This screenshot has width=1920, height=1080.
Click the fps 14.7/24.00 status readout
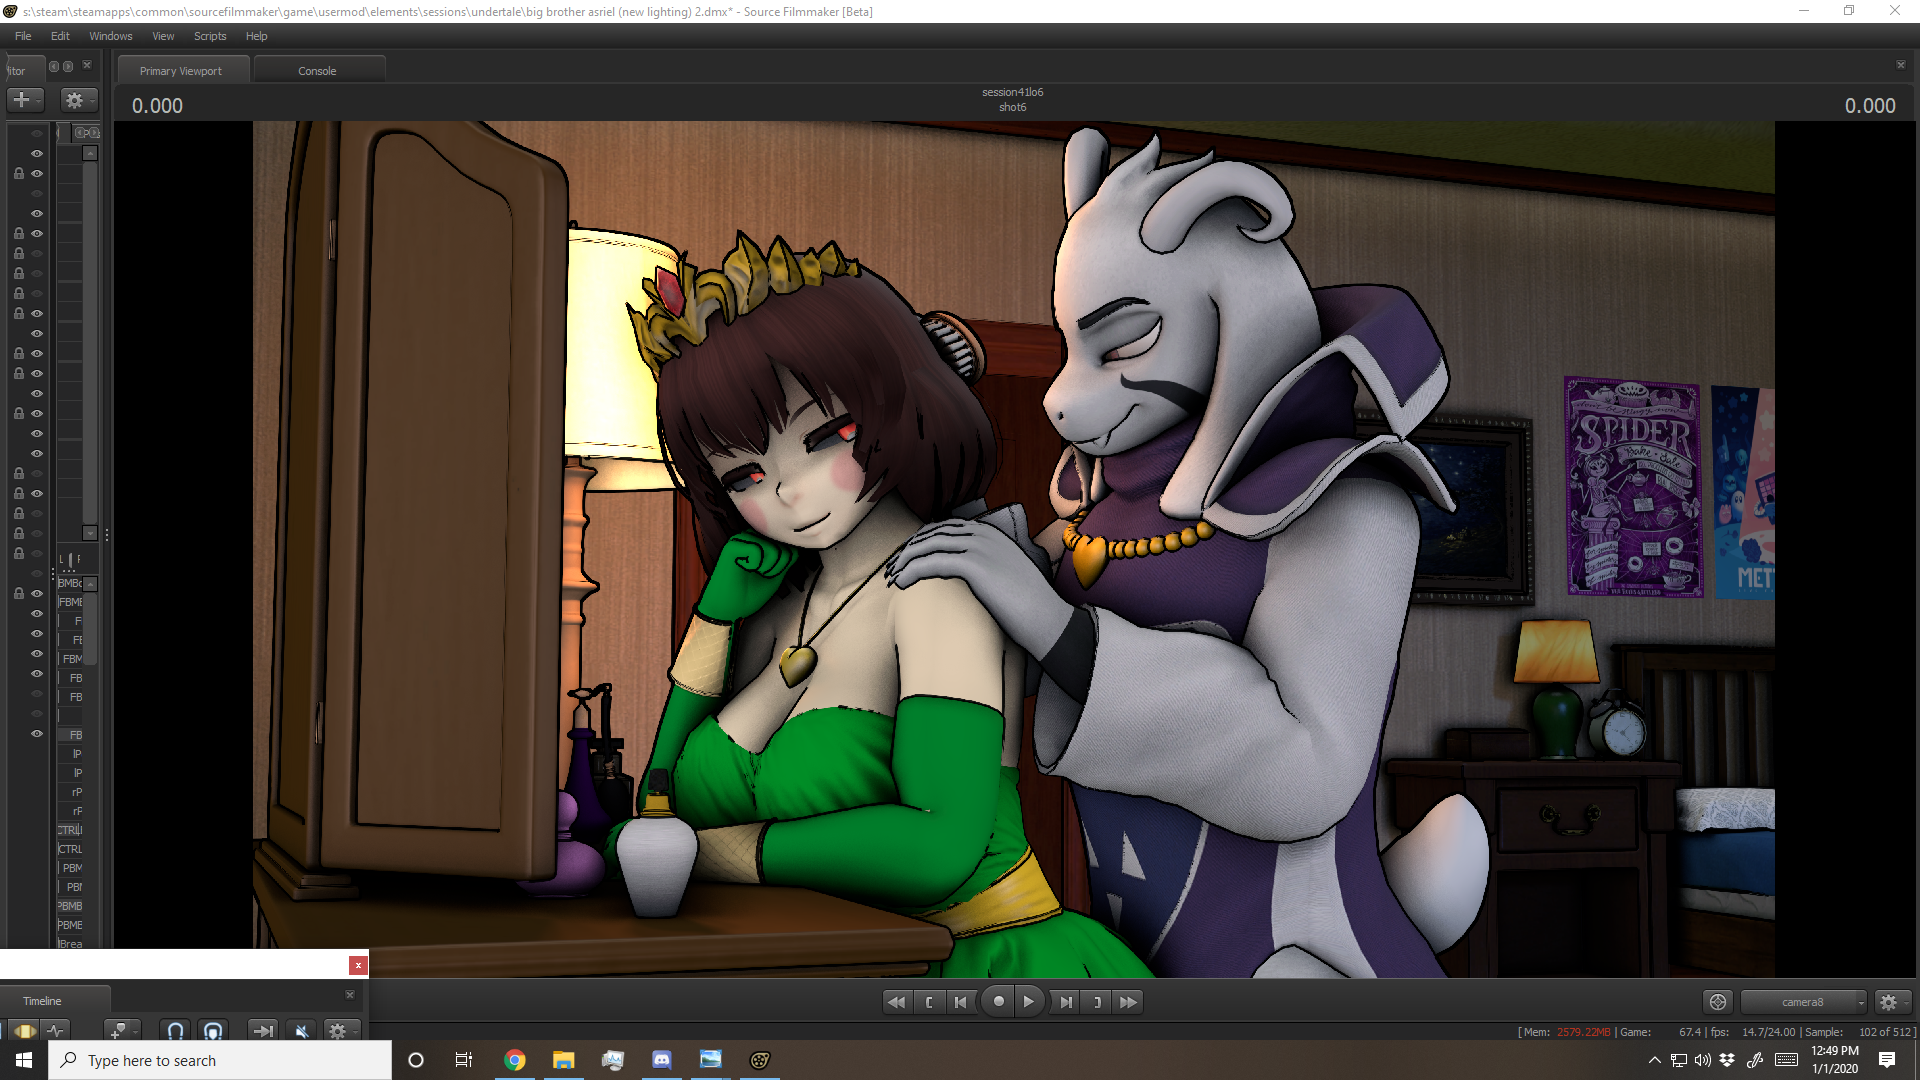click(1753, 1032)
